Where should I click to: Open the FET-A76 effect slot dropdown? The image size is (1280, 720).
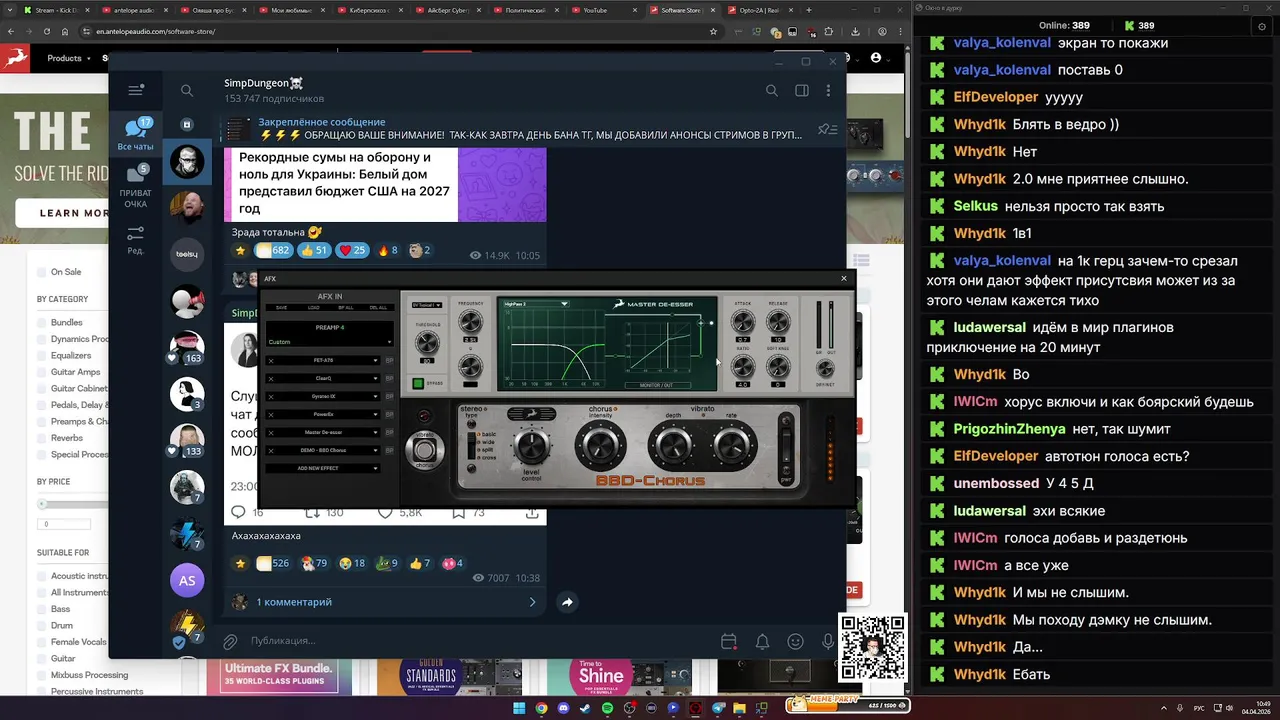376,361
